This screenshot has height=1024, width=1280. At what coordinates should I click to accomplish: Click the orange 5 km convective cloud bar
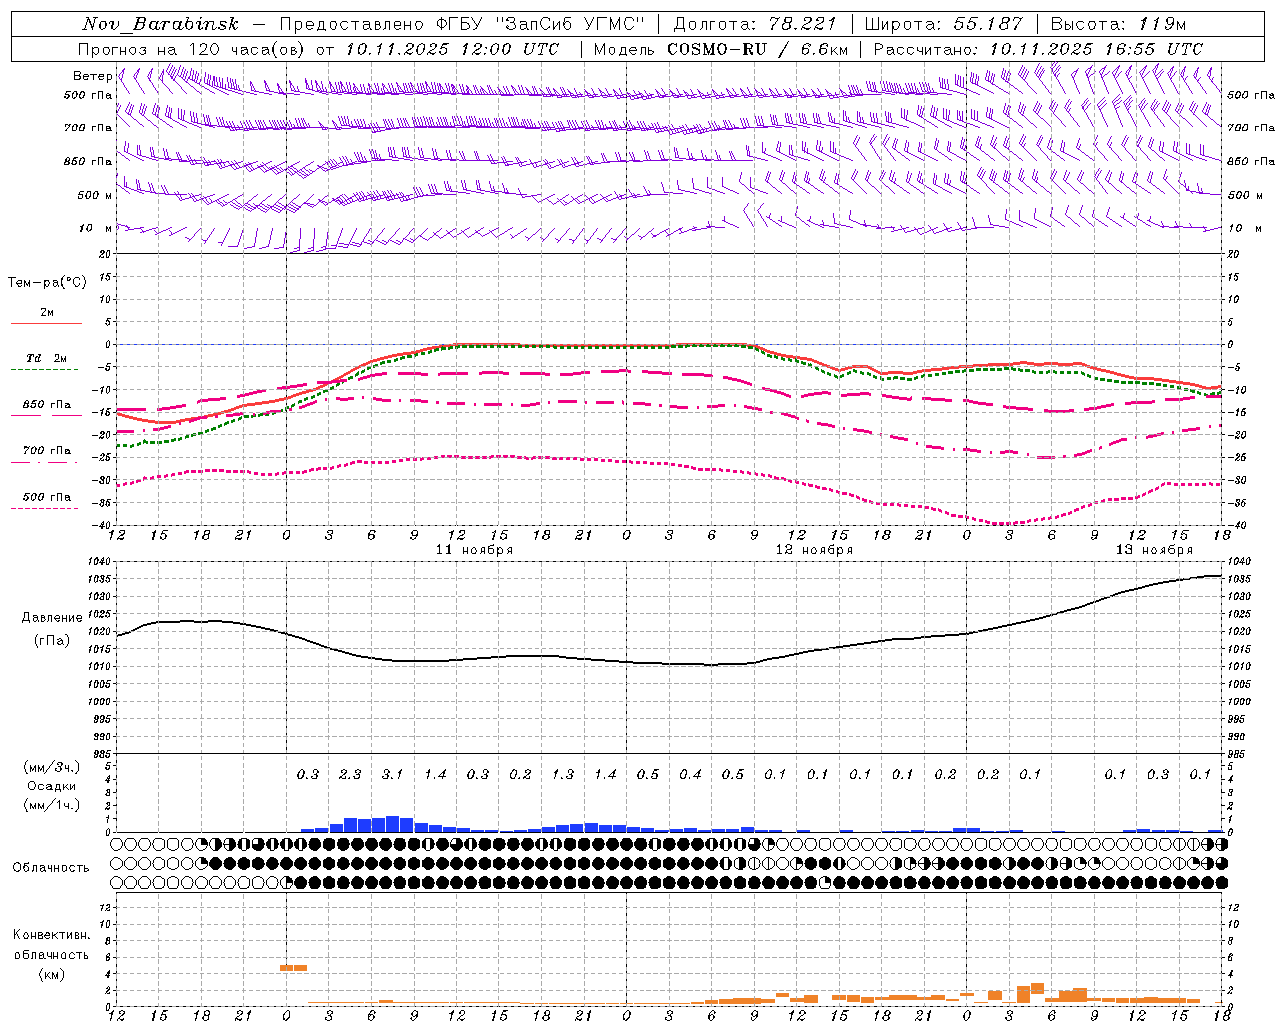pyautogui.click(x=293, y=968)
